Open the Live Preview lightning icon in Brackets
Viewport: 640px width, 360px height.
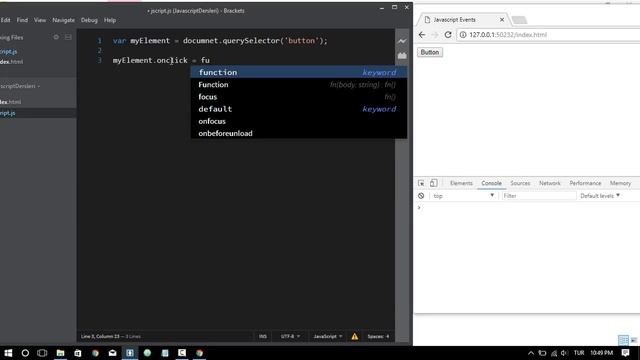click(402, 41)
